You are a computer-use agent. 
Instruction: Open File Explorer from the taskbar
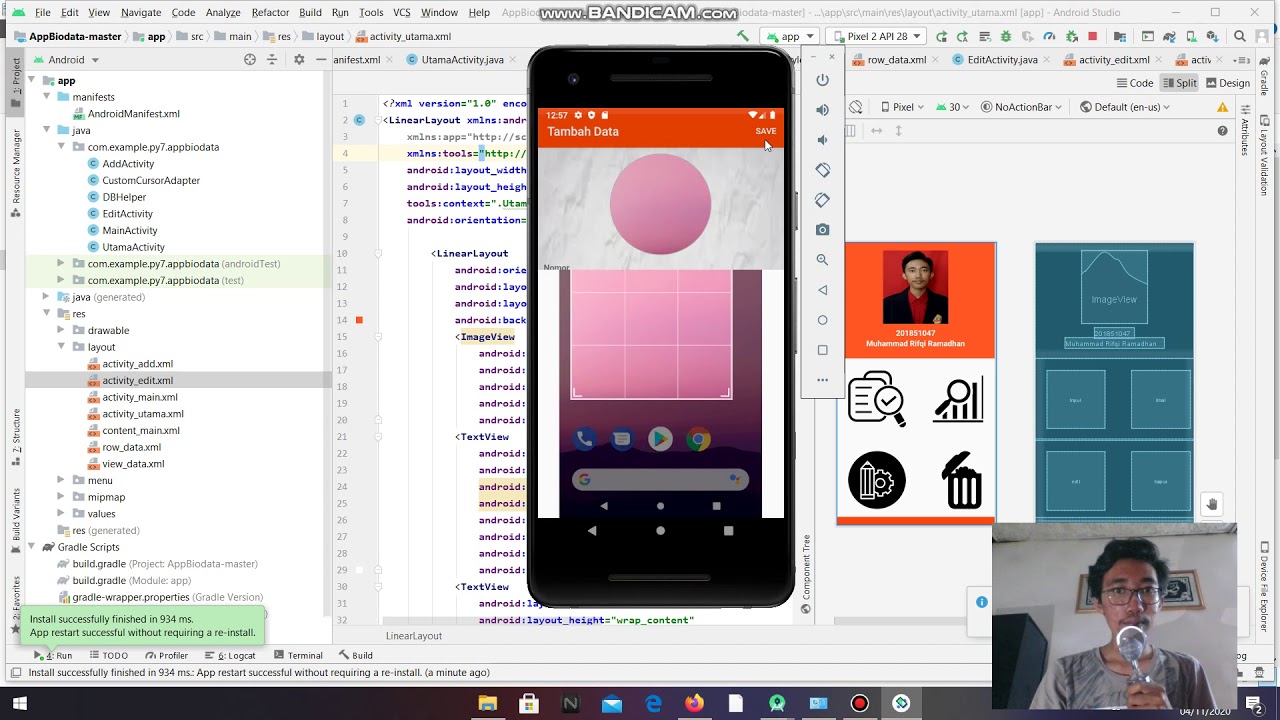click(487, 704)
